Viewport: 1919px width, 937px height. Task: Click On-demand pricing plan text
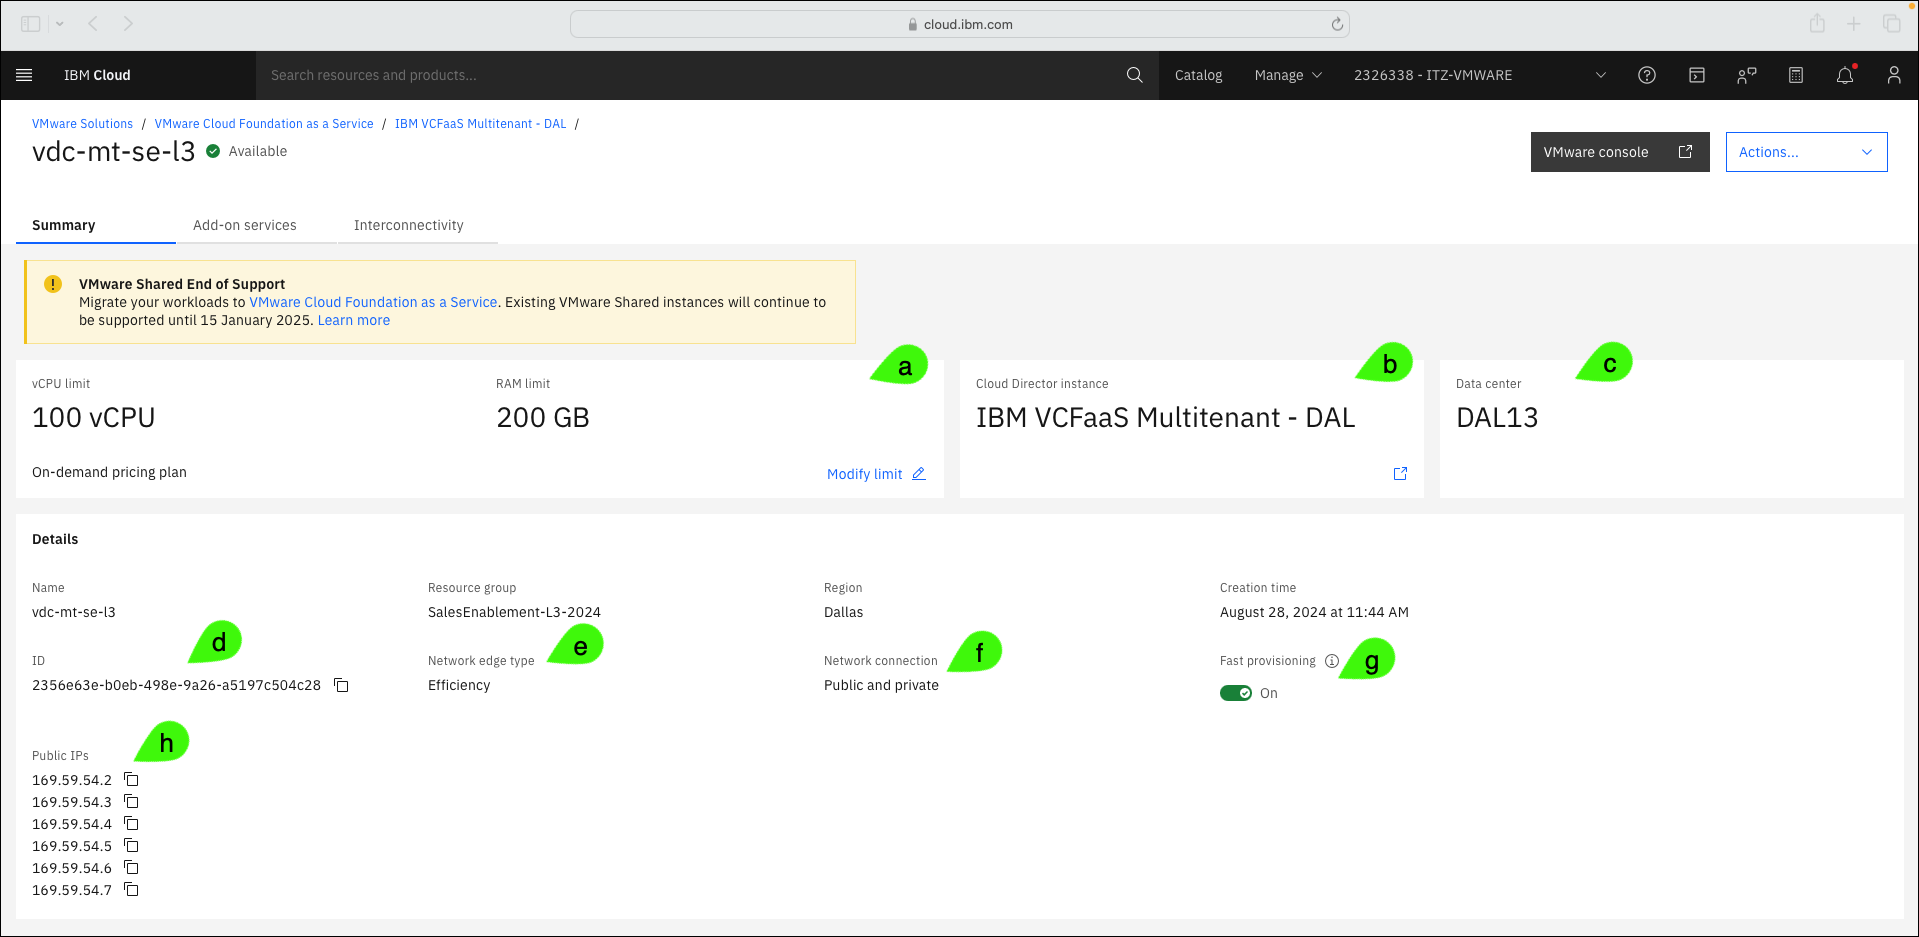coord(109,472)
